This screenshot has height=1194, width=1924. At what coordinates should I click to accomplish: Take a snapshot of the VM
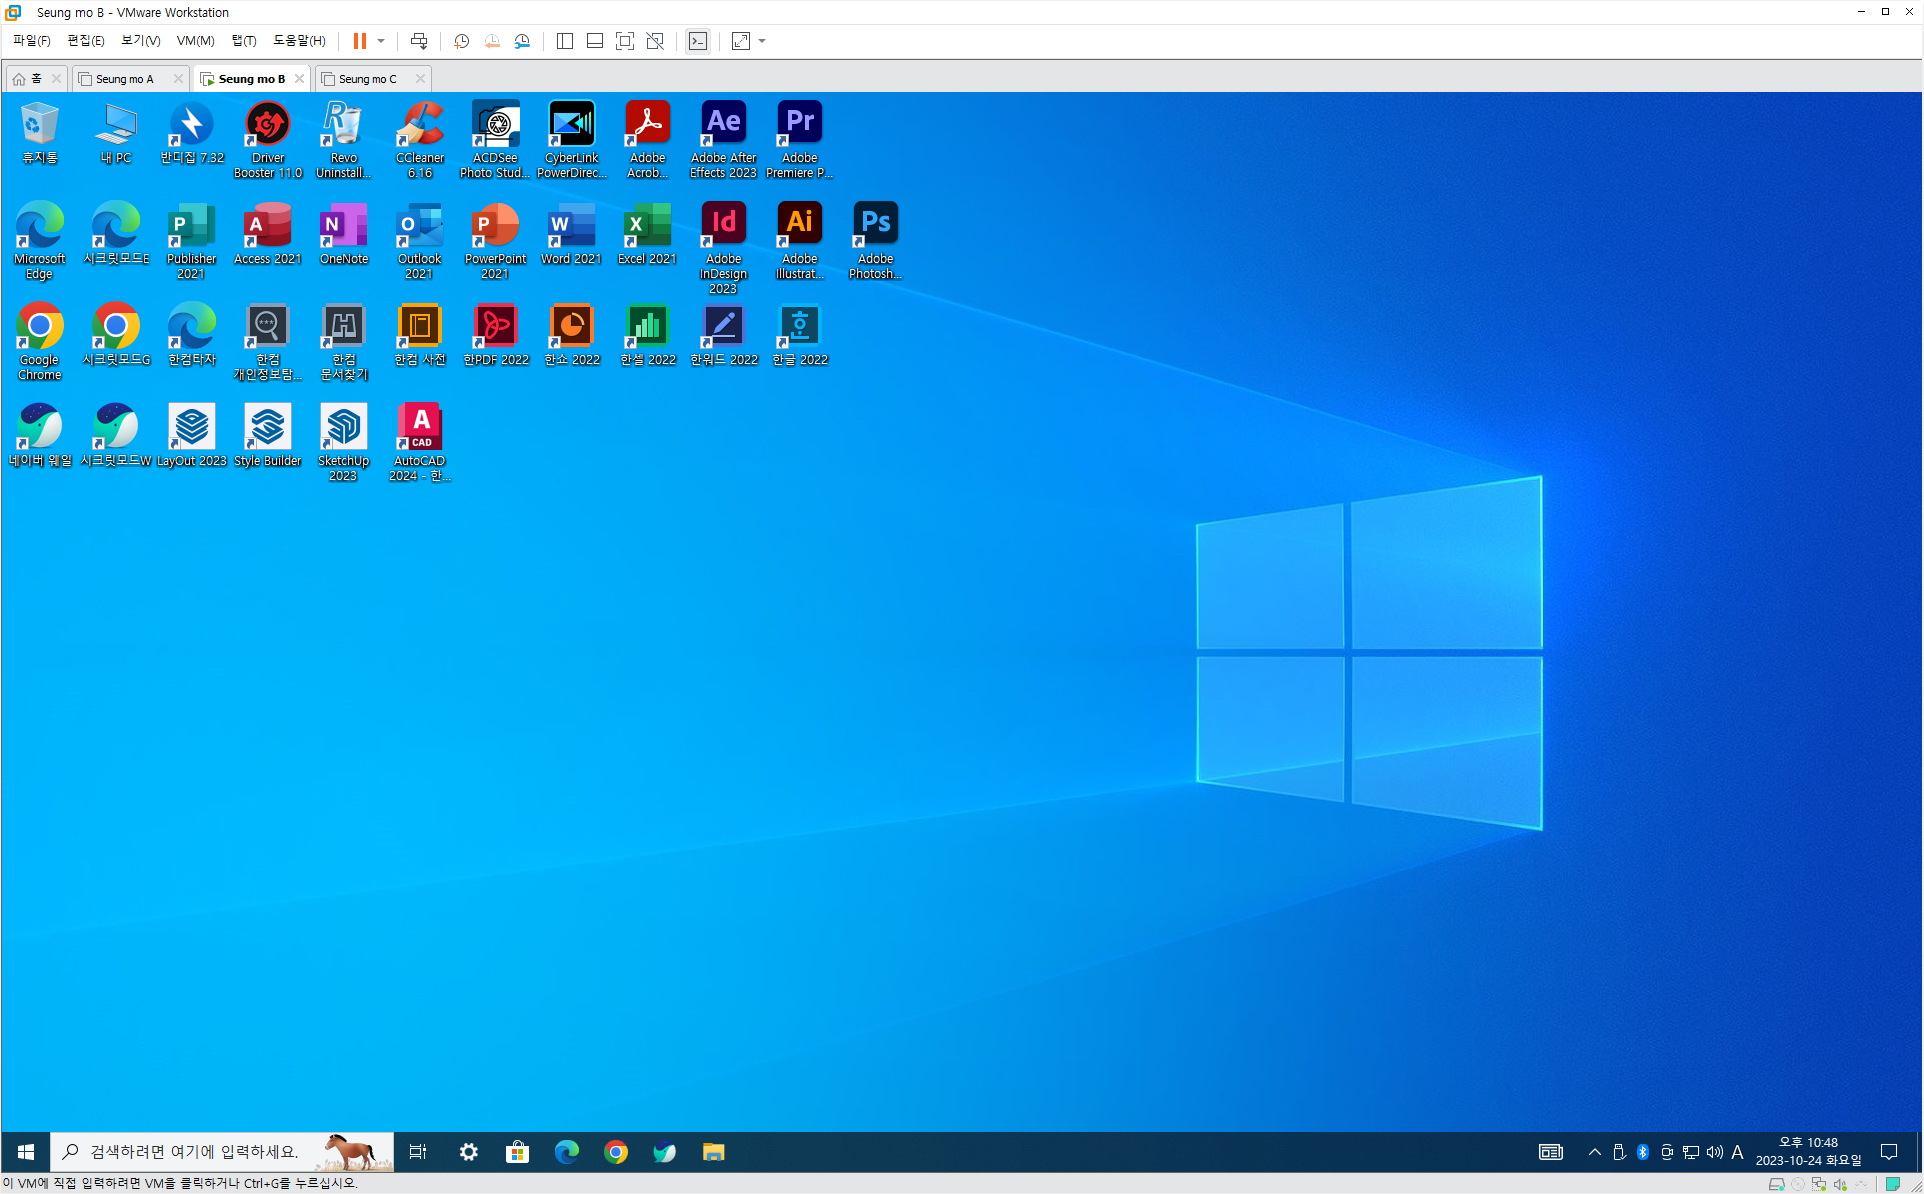[x=461, y=41]
